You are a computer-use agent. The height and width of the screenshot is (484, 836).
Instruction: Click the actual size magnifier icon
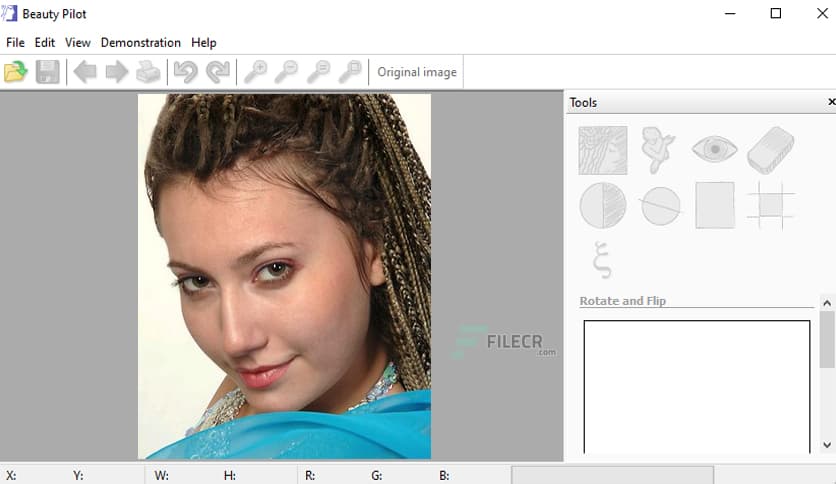coord(319,71)
